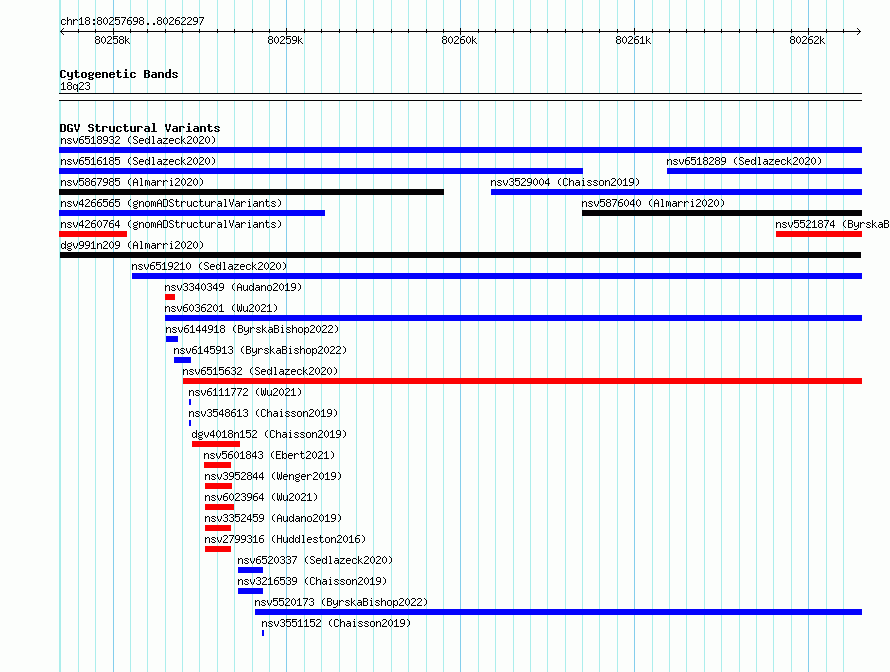Select the blue bar of nsv6519210
The height and width of the screenshot is (672, 890).
tap(497, 276)
